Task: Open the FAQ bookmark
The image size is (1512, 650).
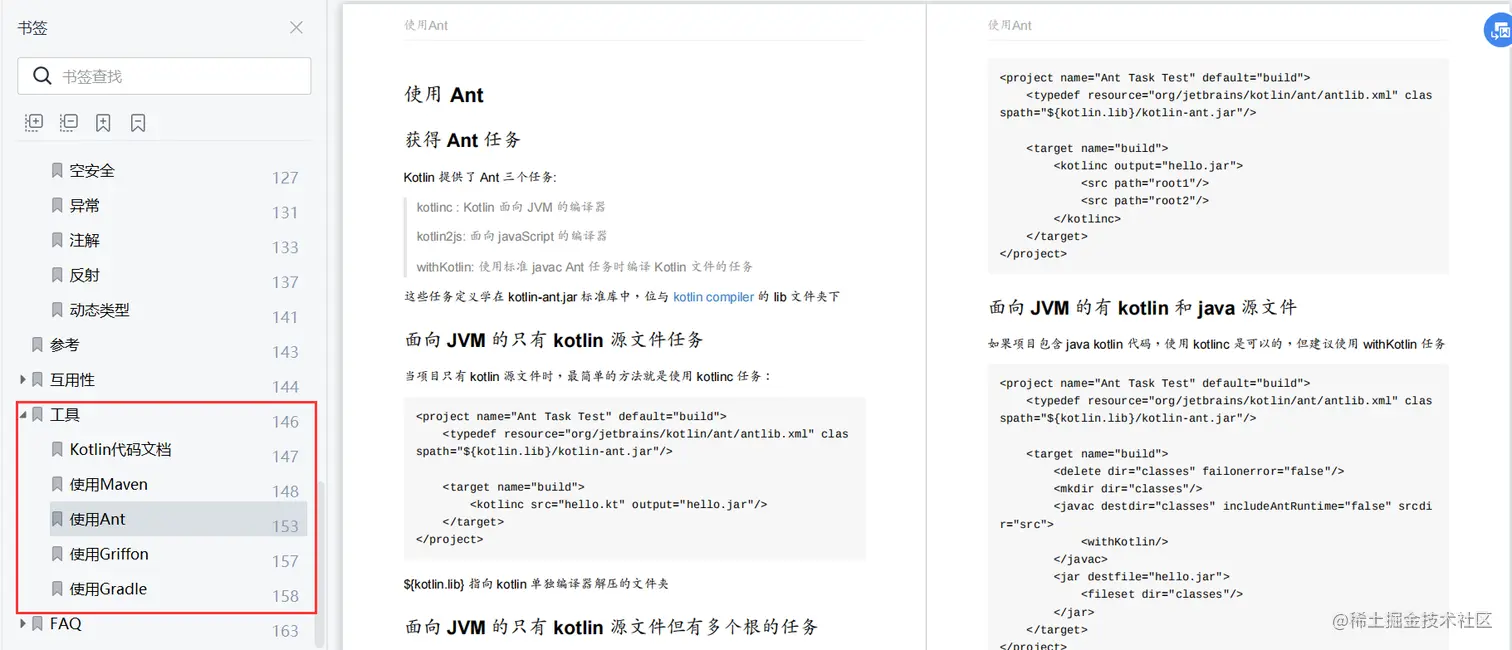Action: click(65, 624)
